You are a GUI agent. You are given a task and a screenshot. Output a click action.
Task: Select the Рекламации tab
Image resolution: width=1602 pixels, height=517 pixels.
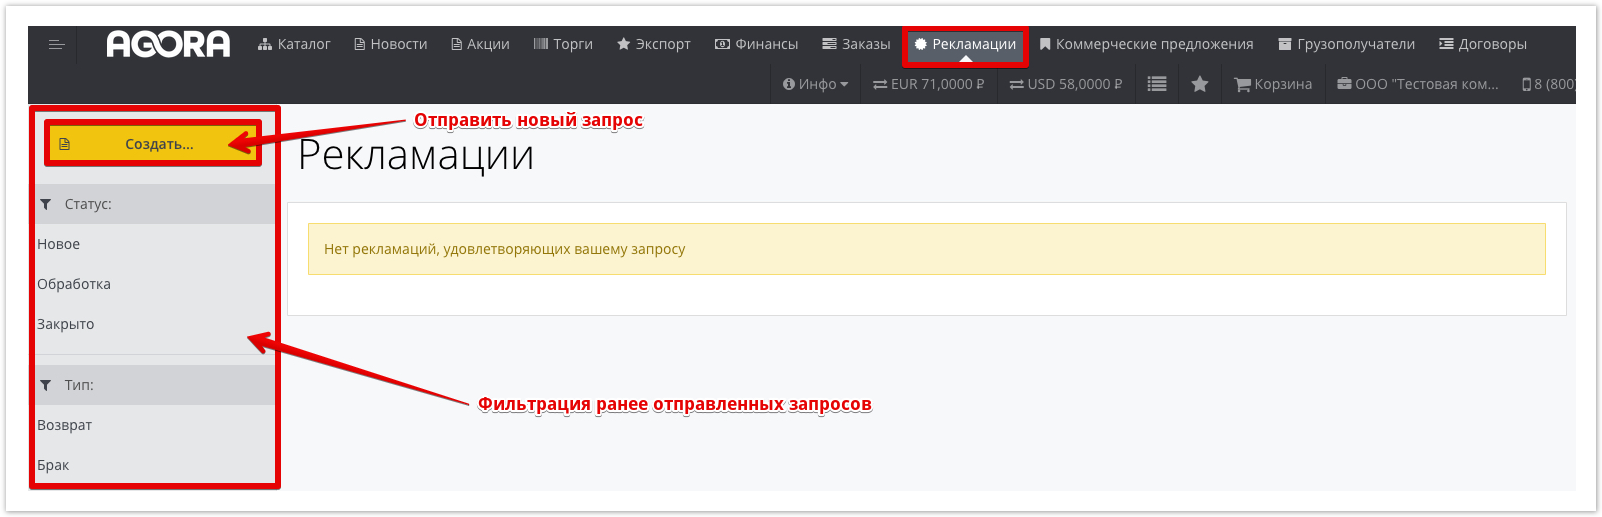pos(965,44)
